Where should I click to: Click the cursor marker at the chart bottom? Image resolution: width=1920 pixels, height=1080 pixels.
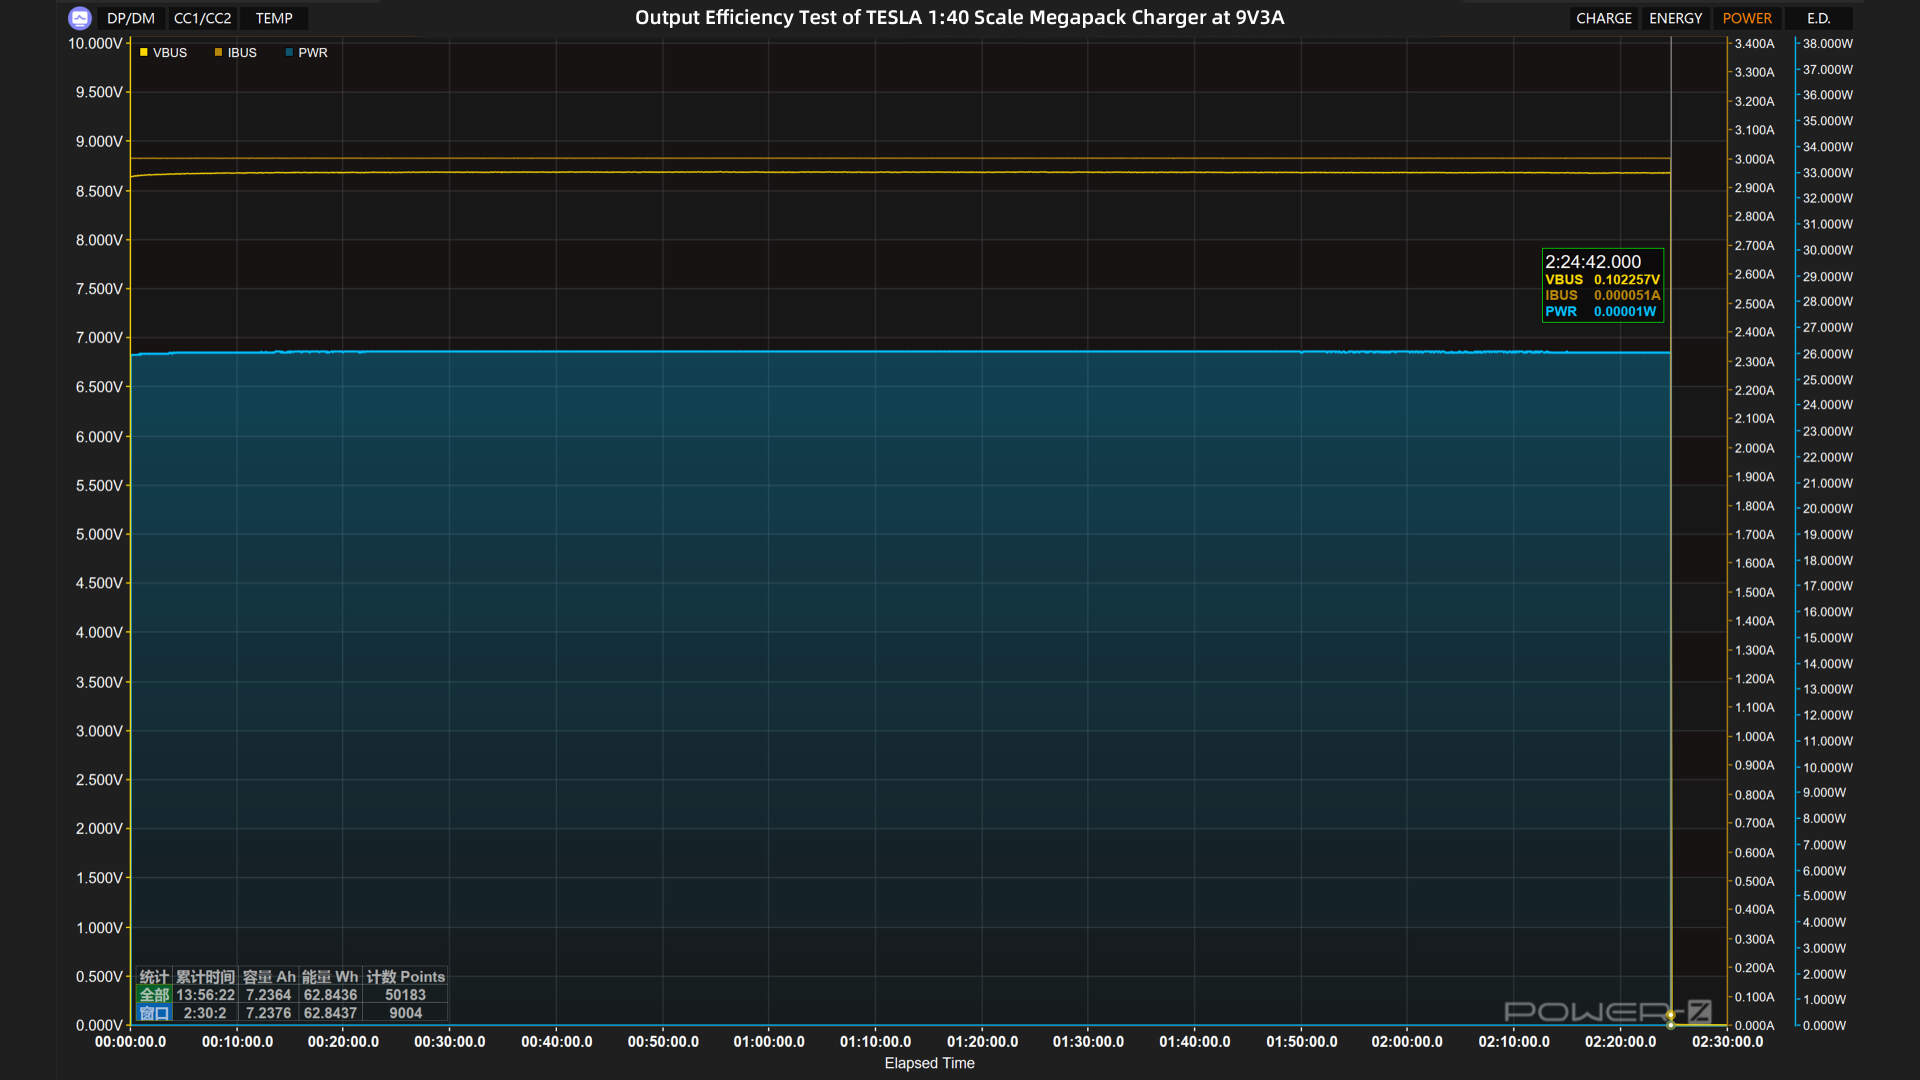[1671, 1019]
